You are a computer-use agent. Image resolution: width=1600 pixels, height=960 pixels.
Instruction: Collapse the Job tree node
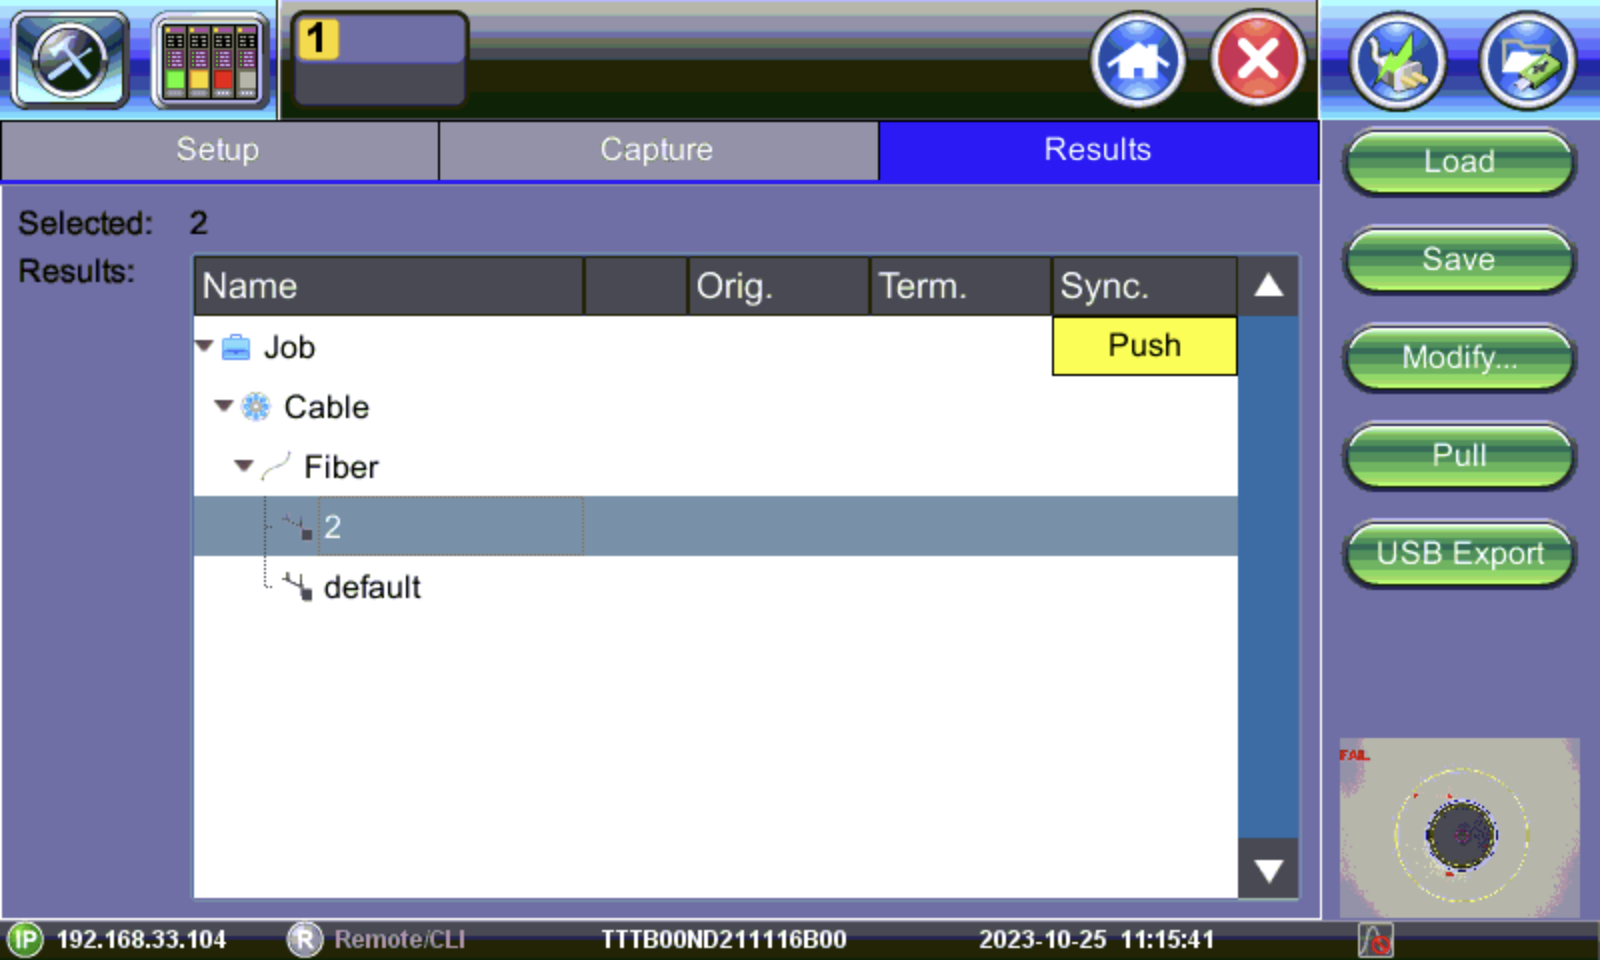coord(205,346)
